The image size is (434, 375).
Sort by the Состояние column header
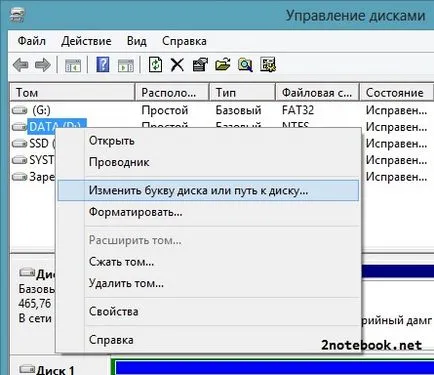[397, 92]
